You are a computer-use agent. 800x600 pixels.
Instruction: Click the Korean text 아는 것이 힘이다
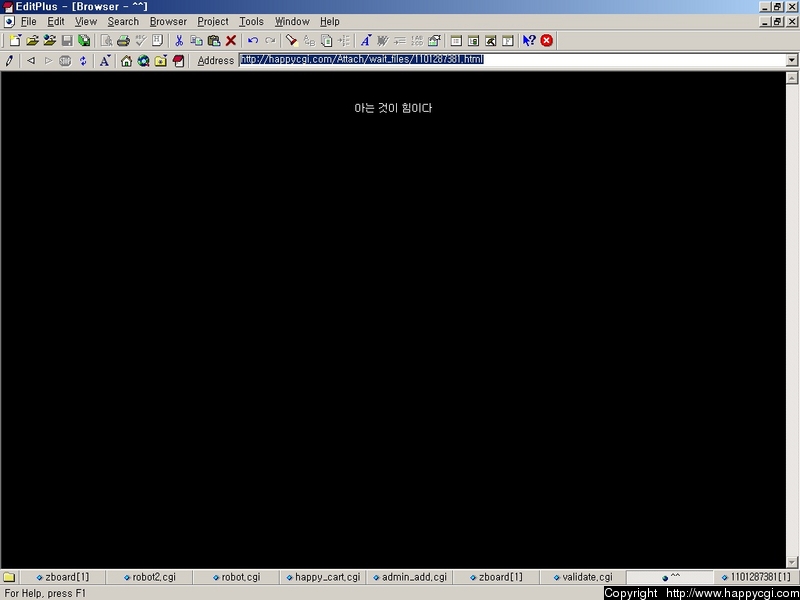point(393,108)
